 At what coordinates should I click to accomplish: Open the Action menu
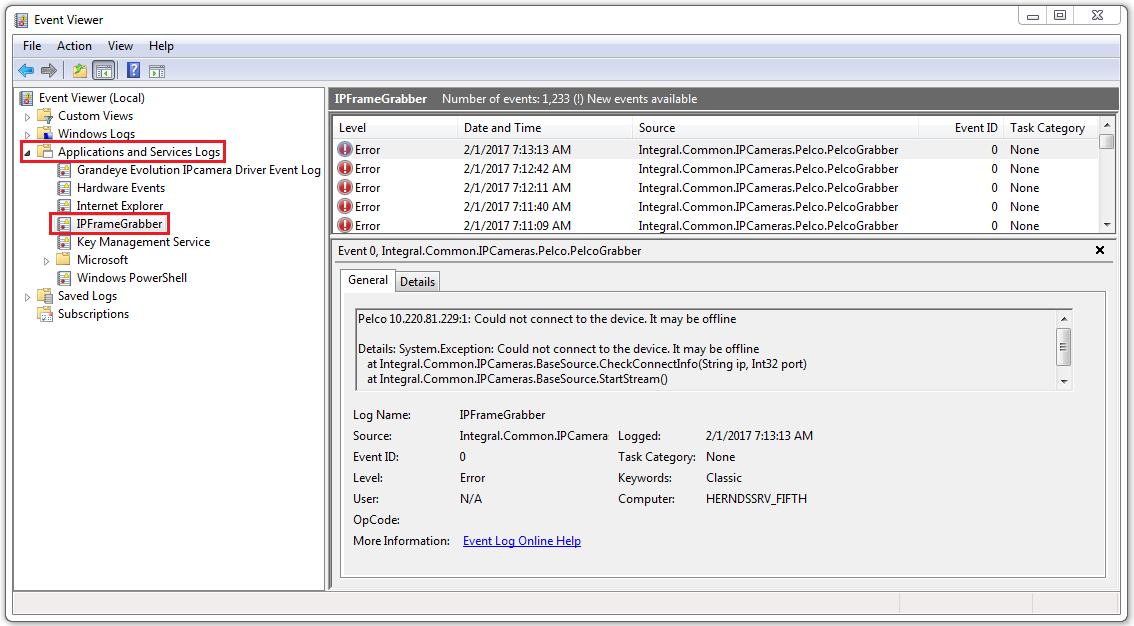click(x=74, y=46)
